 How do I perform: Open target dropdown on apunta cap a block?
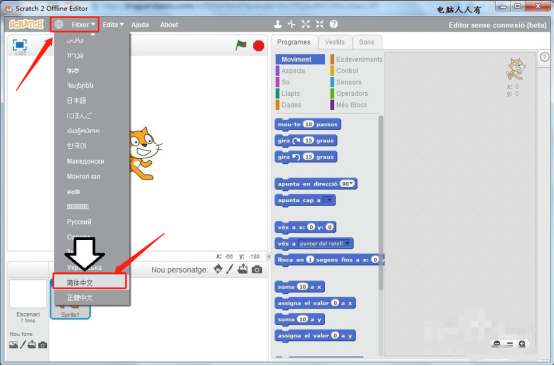click(329, 200)
